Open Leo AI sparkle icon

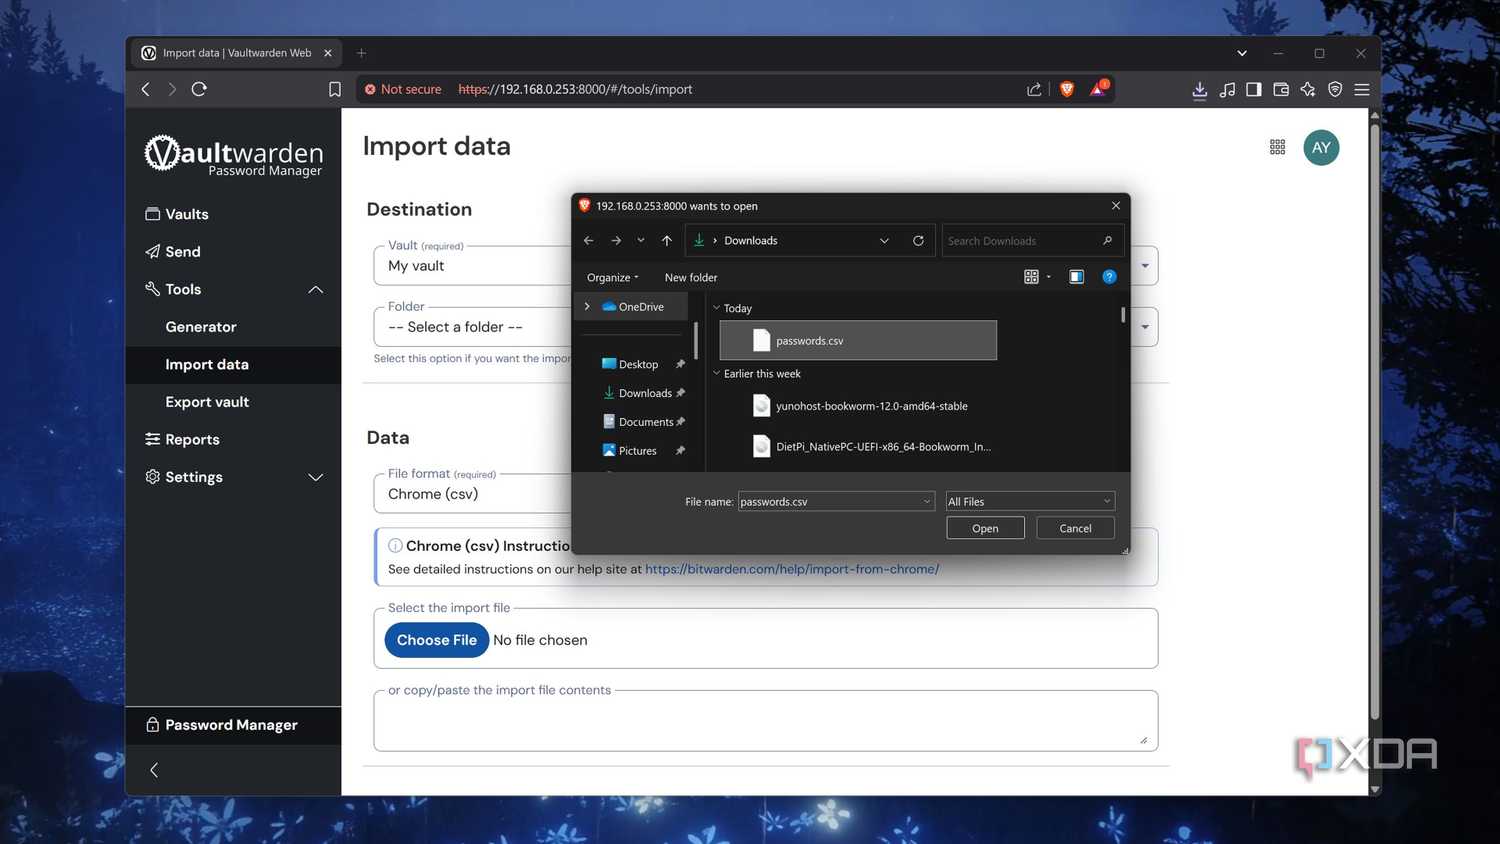1308,89
